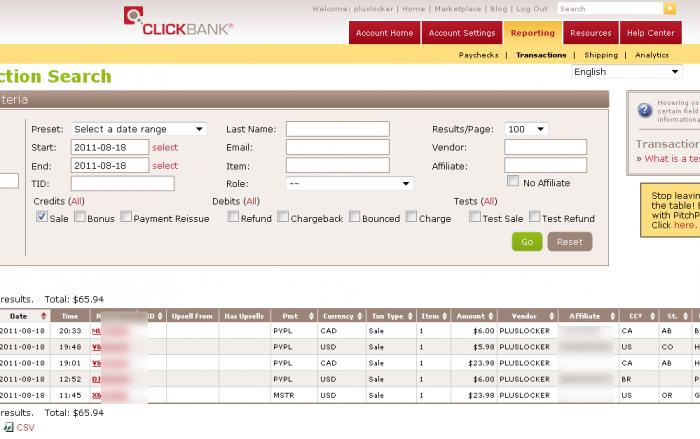The width and height of the screenshot is (700, 439).
Task: Click the CSV export spreadsheet icon
Action: tap(8, 427)
